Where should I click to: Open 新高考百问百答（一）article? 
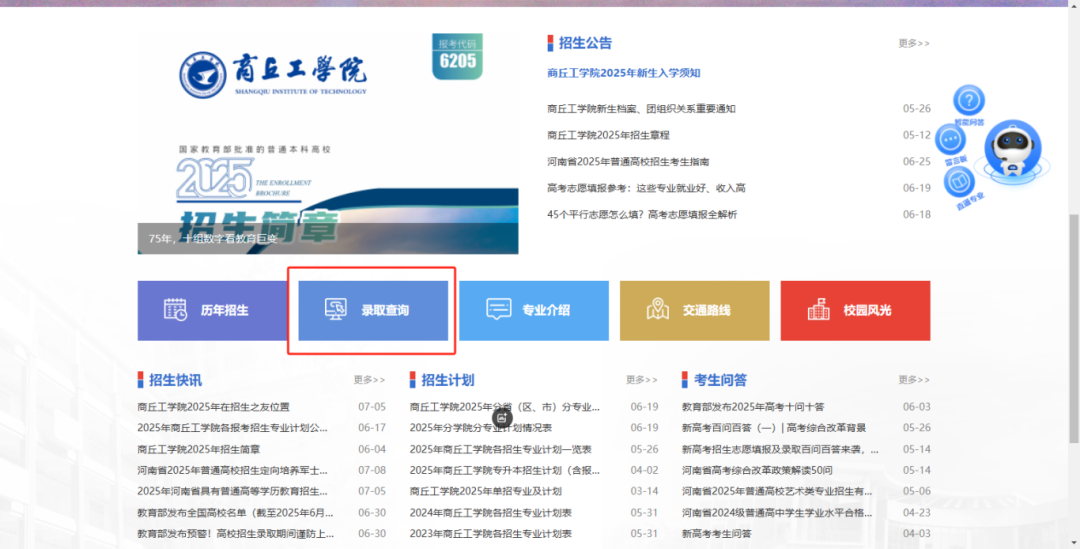tap(774, 428)
